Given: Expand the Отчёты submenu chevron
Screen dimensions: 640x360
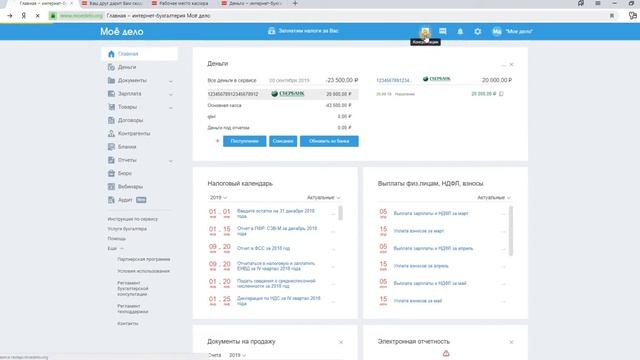Looking at the screenshot, I should [x=171, y=160].
